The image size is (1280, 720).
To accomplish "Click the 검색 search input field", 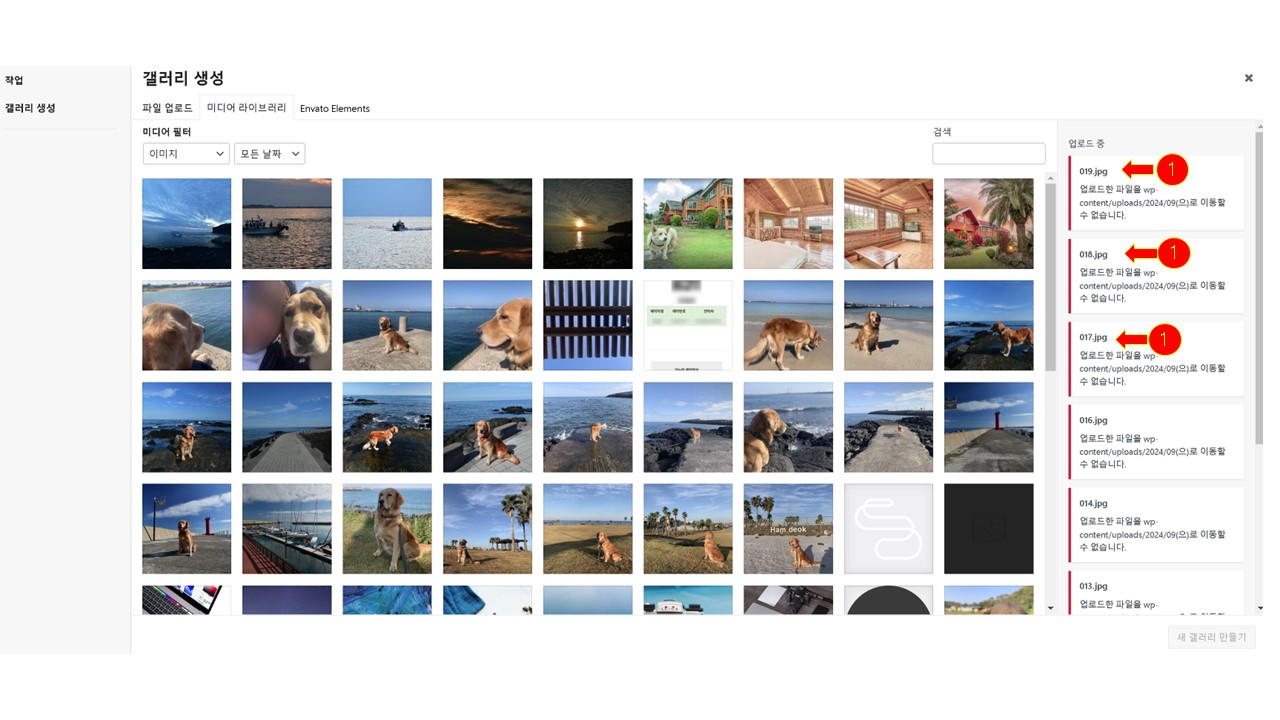I will 988,154.
